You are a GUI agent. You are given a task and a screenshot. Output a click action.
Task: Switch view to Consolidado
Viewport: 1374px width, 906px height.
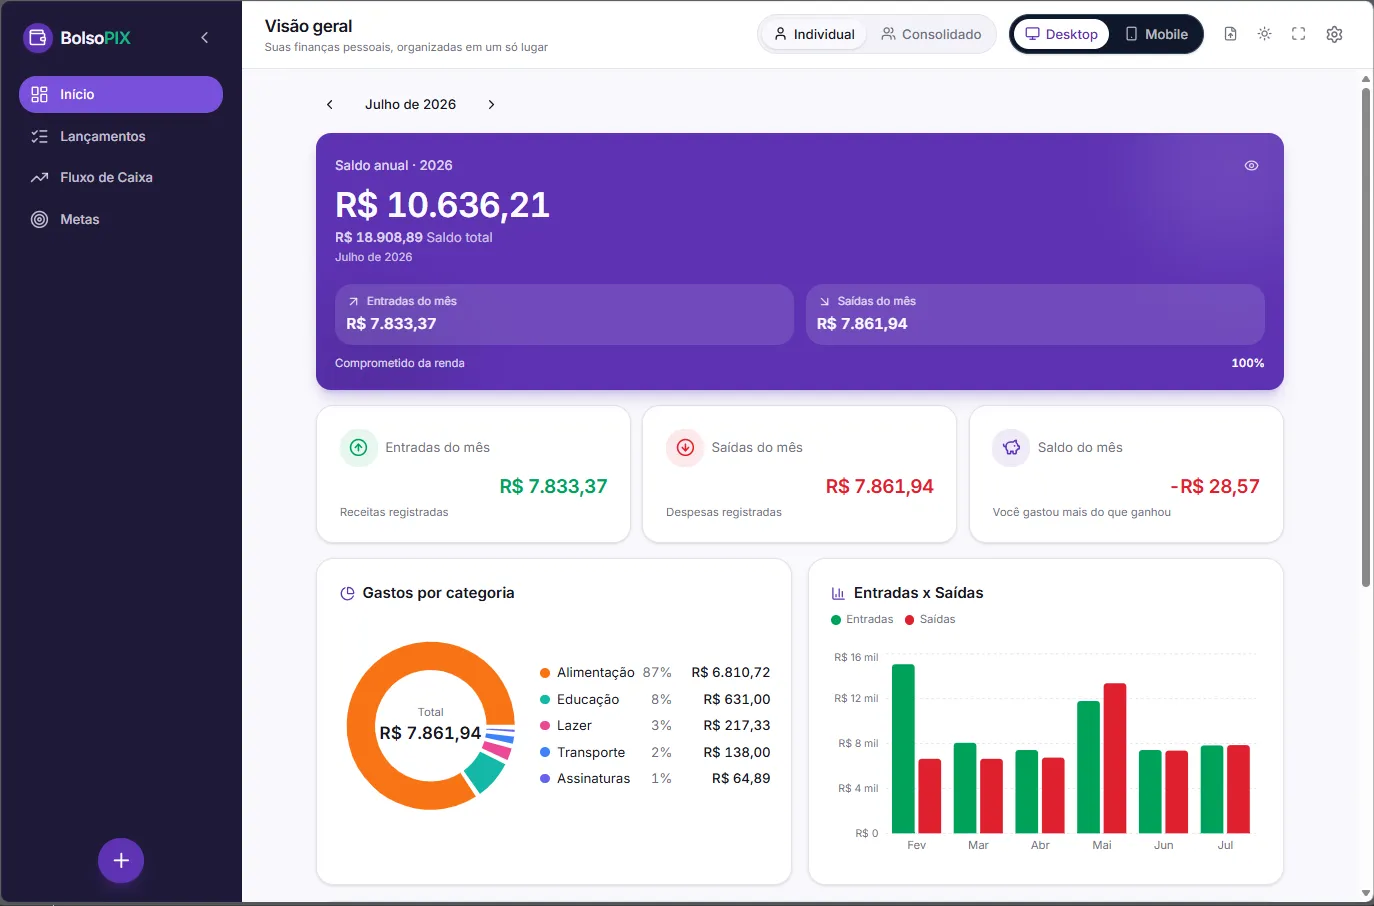(931, 34)
